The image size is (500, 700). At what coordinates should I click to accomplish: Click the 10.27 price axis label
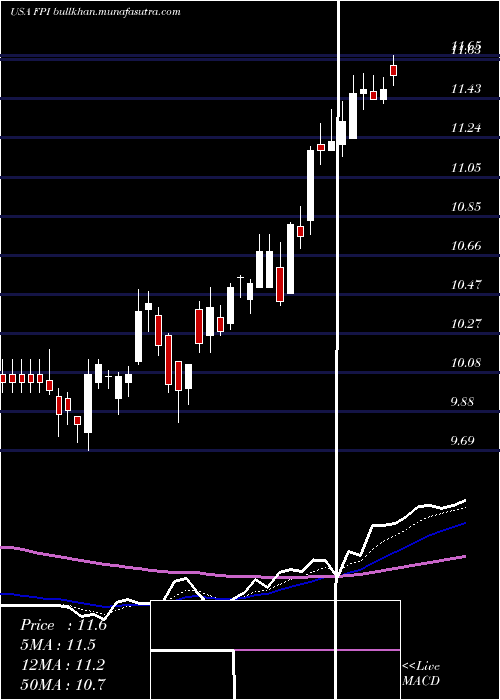466,324
